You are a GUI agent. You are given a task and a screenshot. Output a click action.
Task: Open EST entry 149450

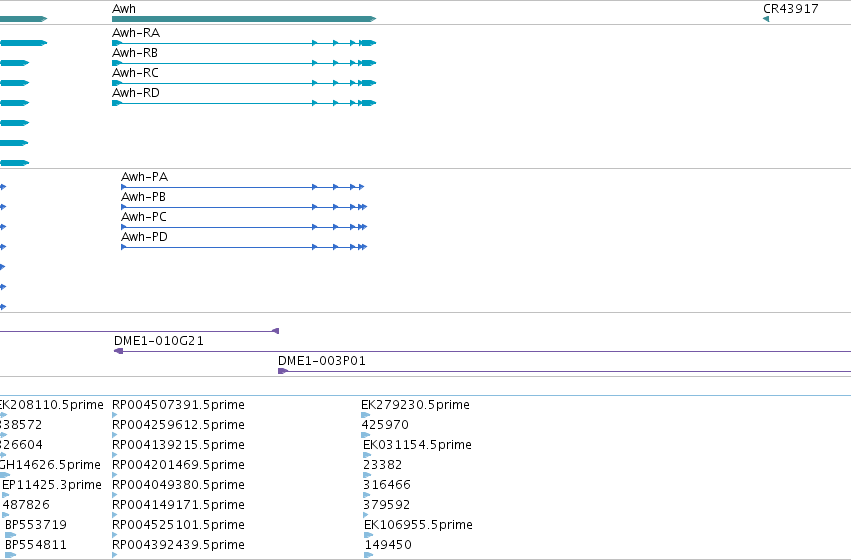tap(388, 545)
